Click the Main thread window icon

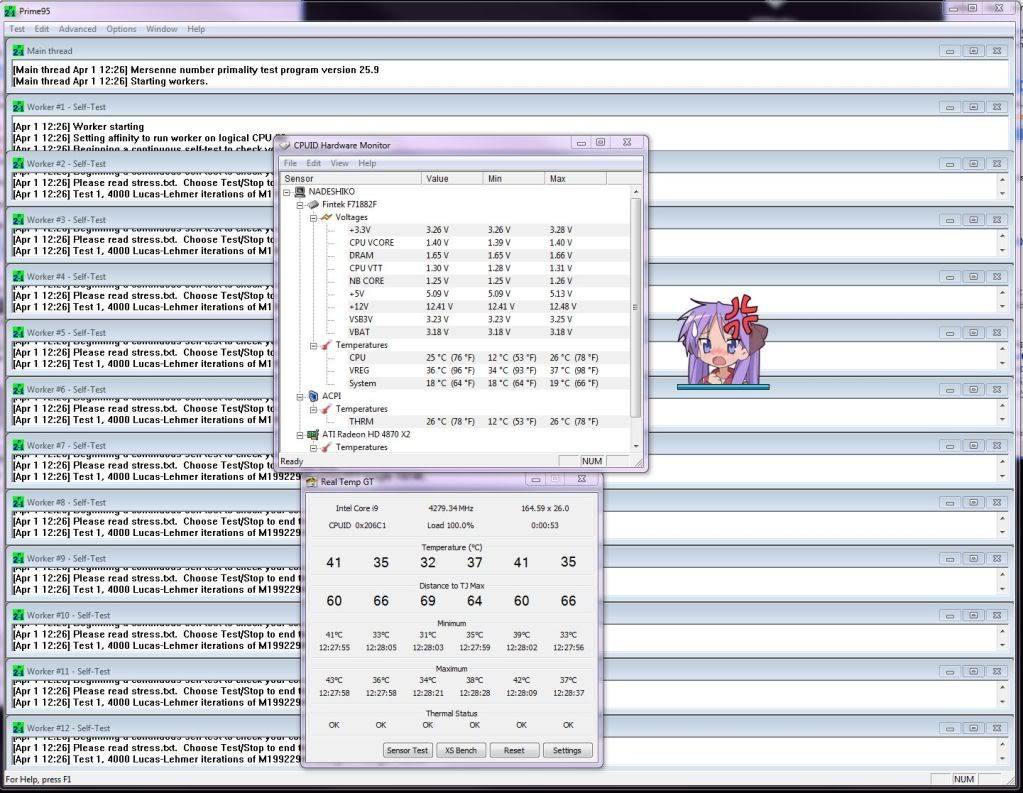[x=18, y=50]
